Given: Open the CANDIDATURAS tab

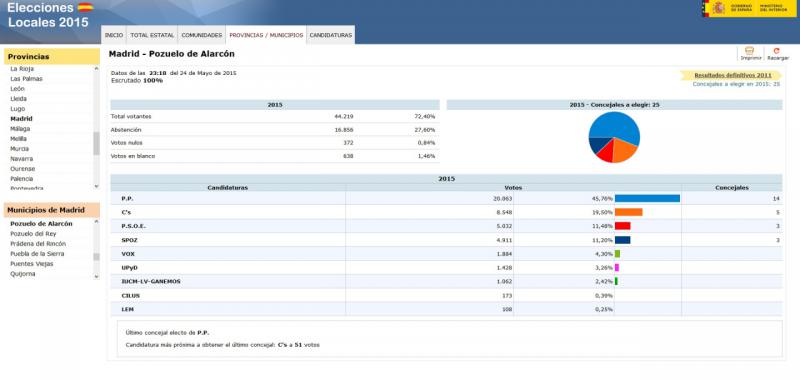Looking at the screenshot, I should coord(331,35).
